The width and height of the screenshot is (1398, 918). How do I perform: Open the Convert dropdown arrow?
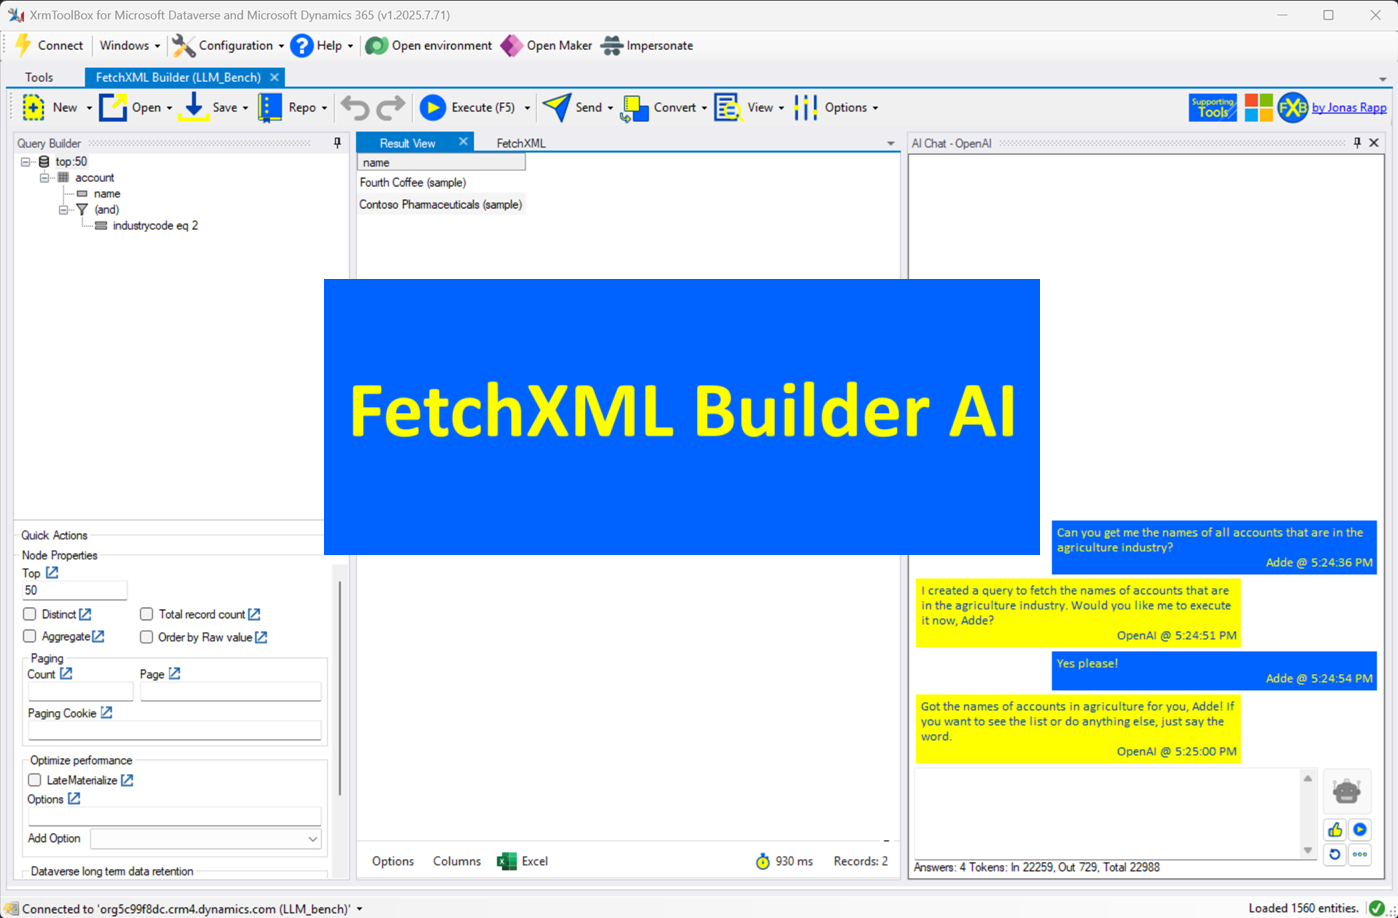(704, 108)
